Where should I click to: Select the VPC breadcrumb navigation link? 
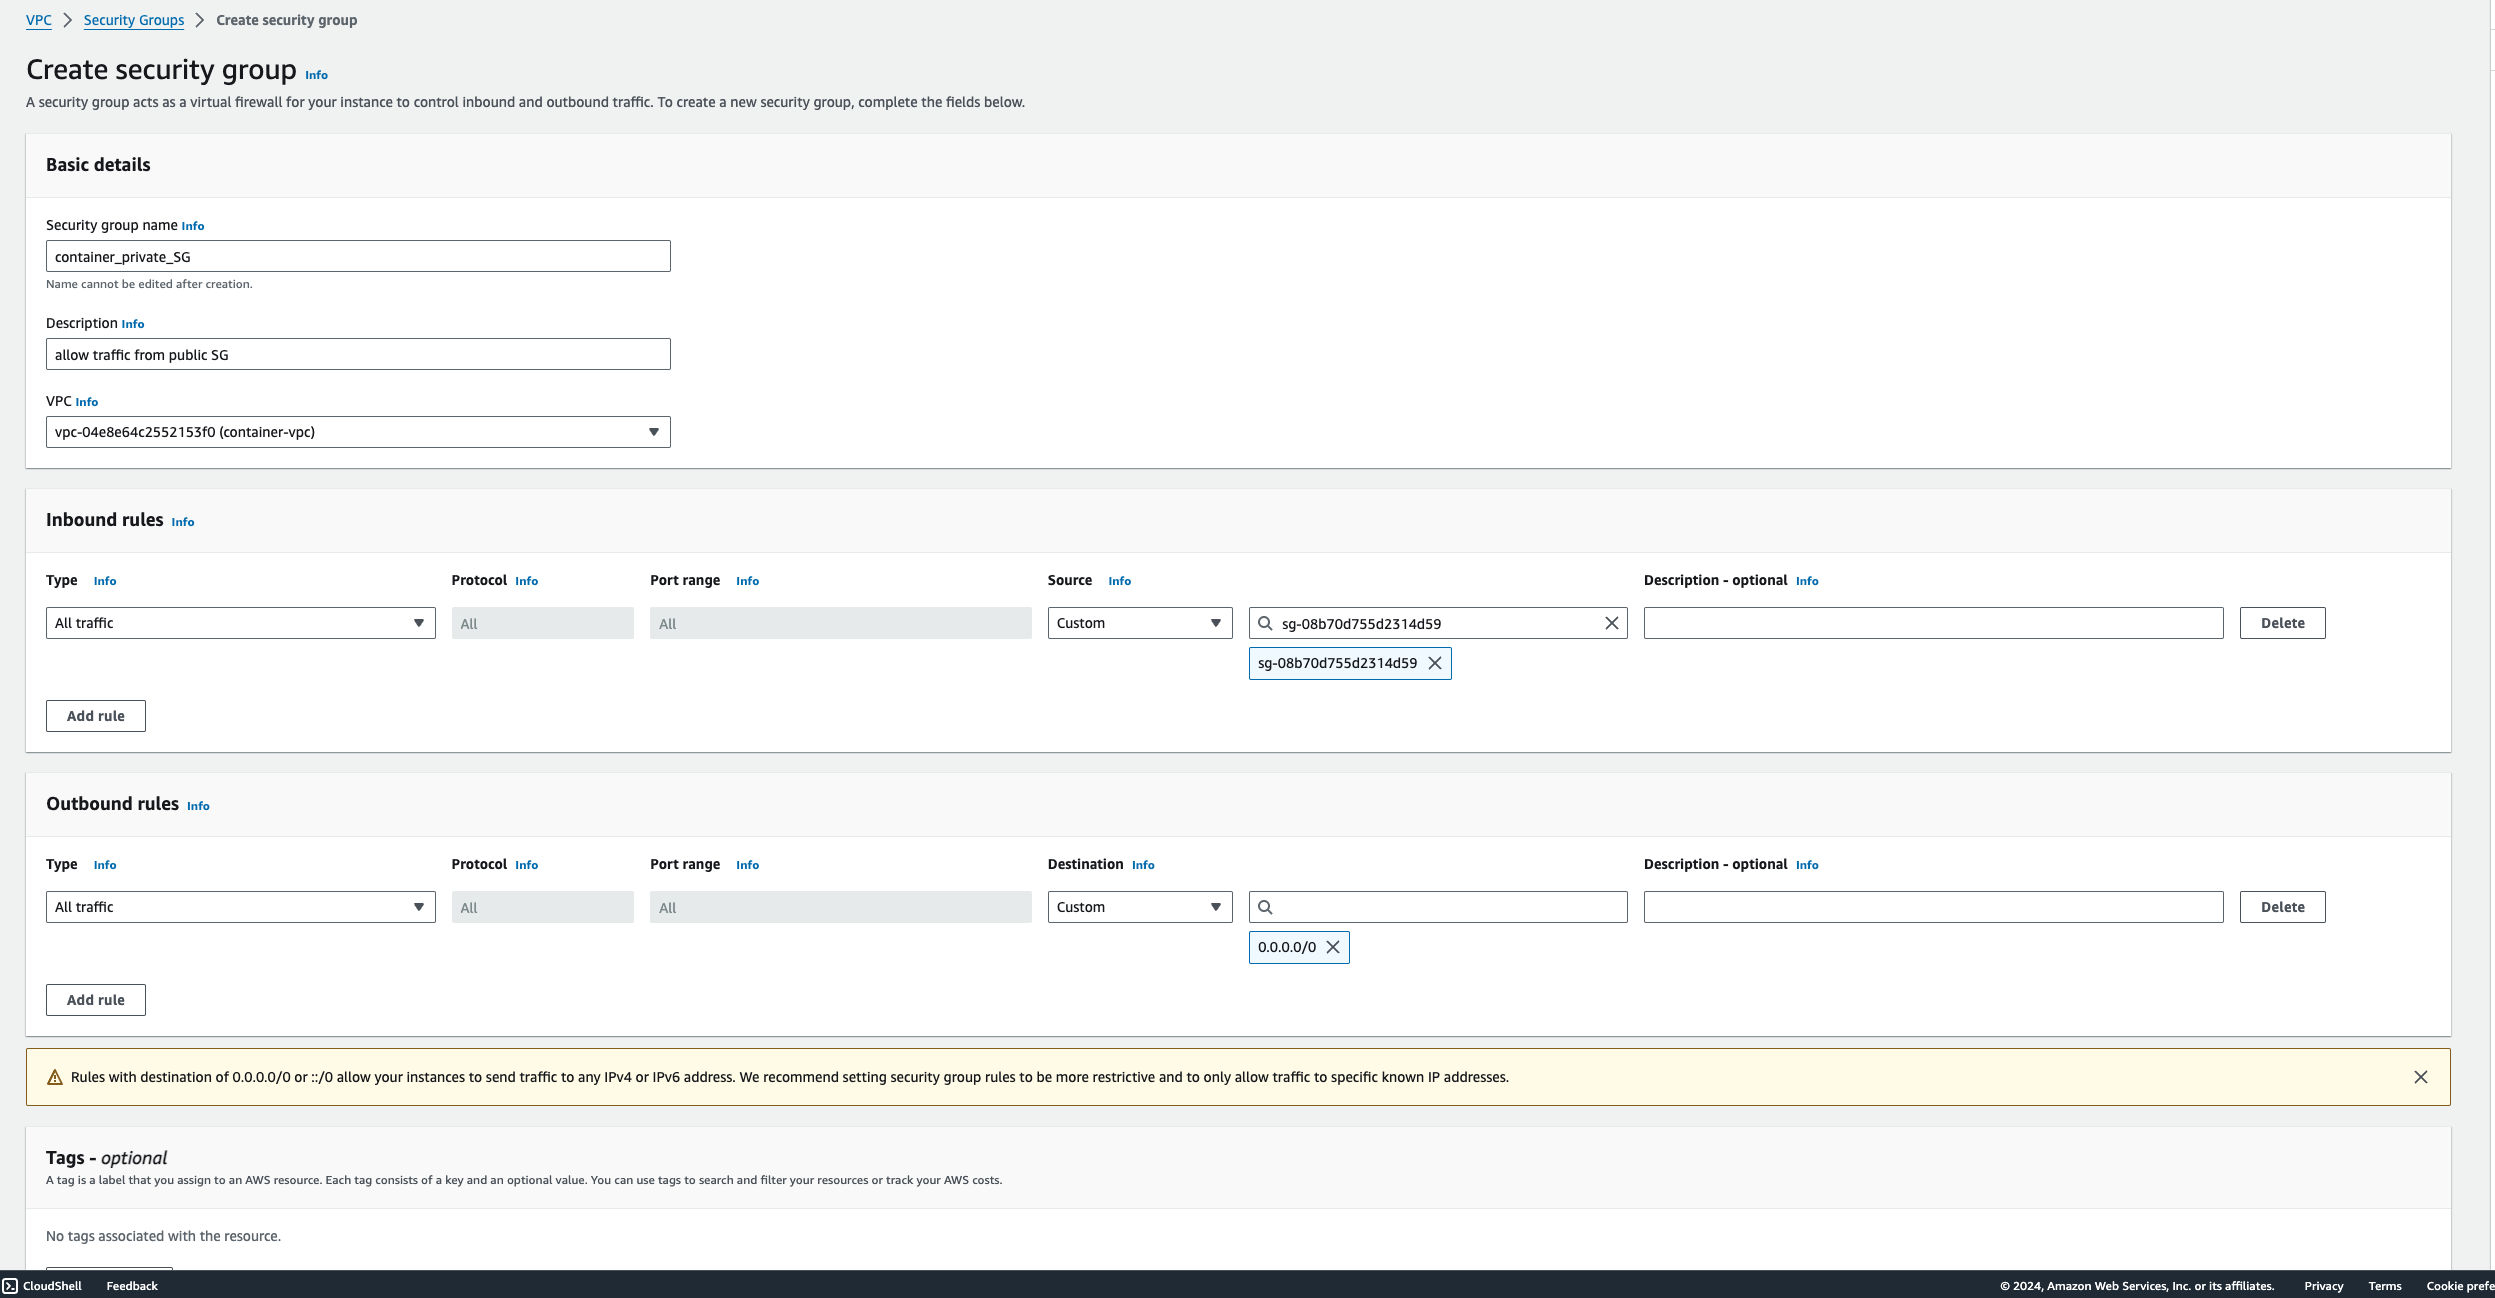36,20
